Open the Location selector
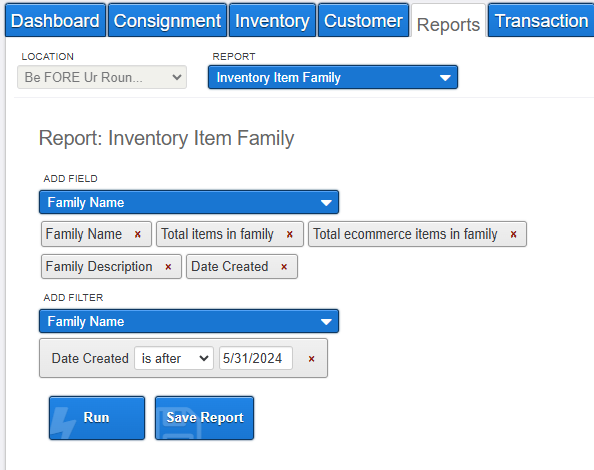The image size is (594, 470). (102, 77)
